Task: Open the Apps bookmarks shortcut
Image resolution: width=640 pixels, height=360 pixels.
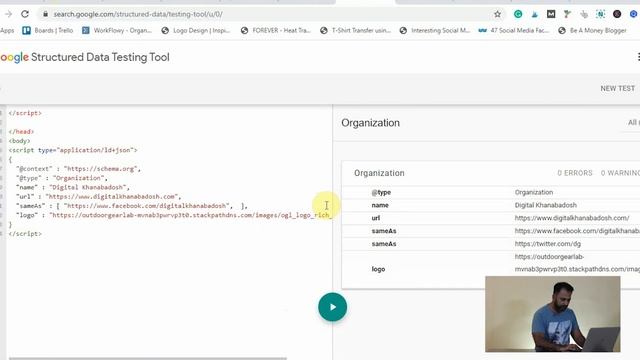Action: point(7,30)
